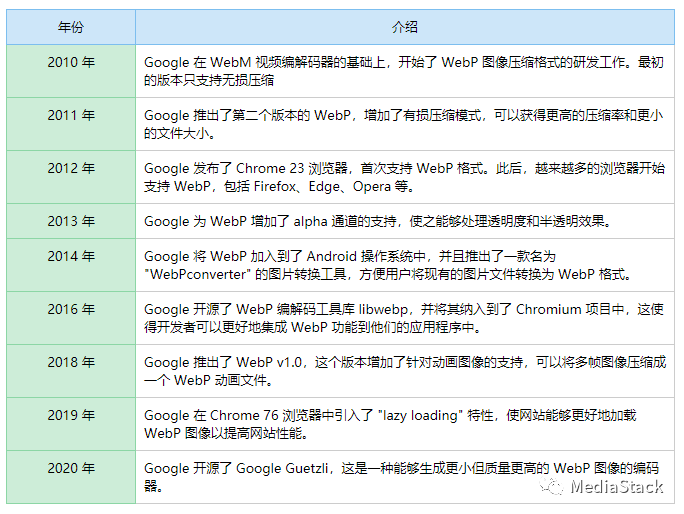Choose the 2018 年 year cell
684x514 pixels.
[71, 362]
